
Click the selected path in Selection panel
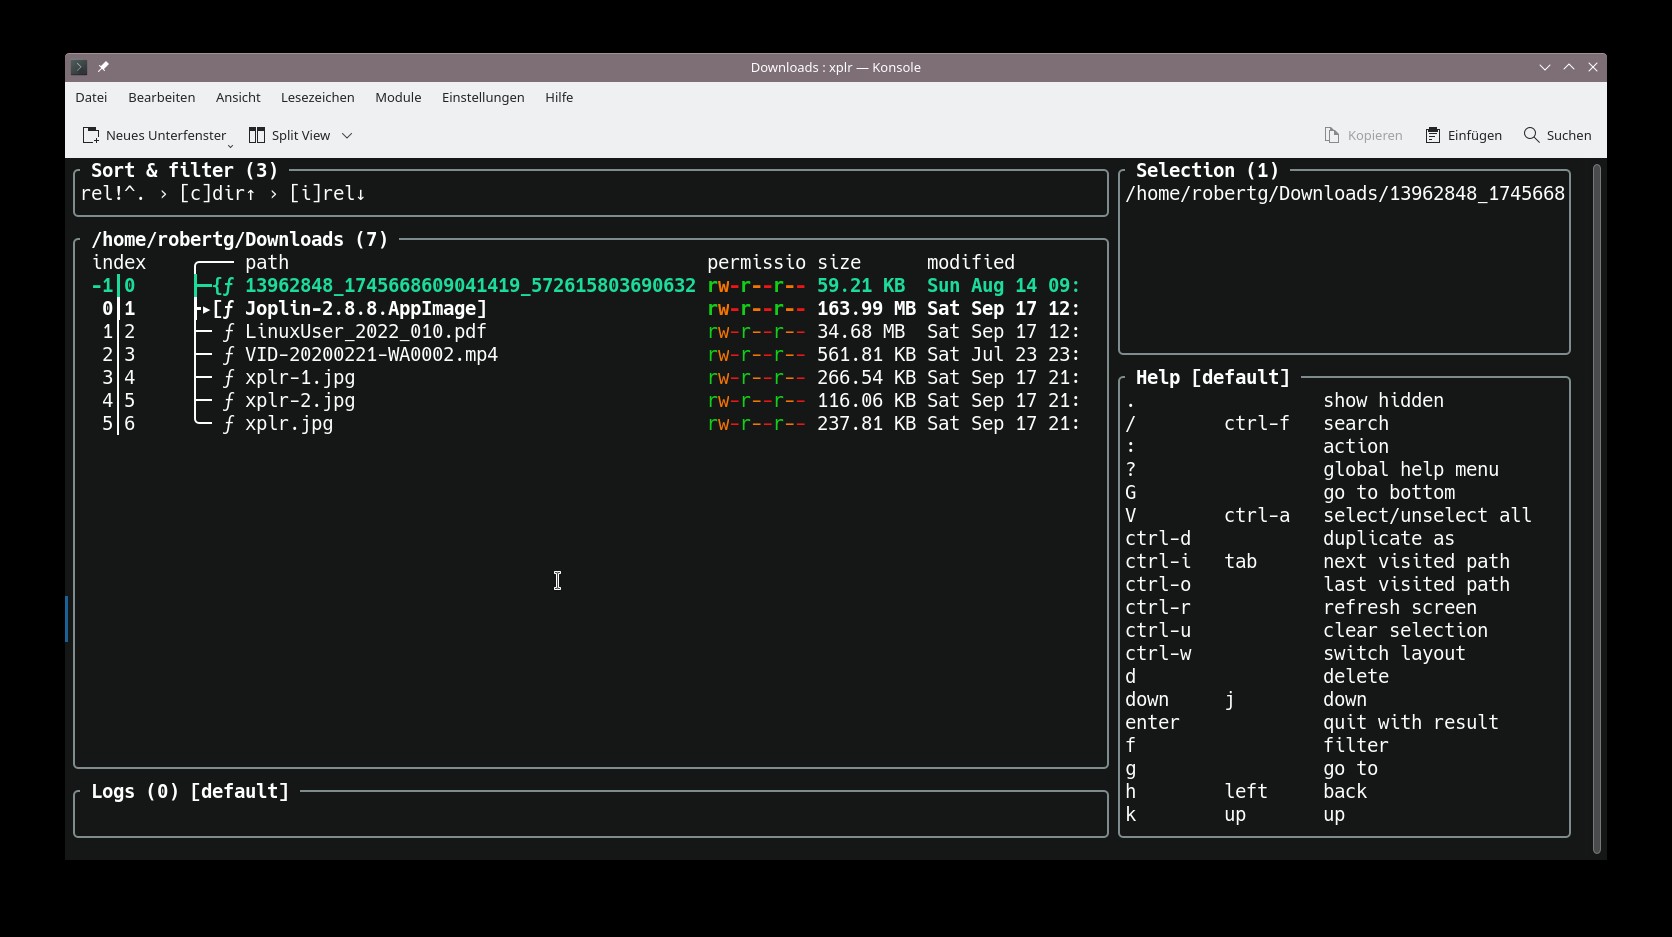point(1345,193)
